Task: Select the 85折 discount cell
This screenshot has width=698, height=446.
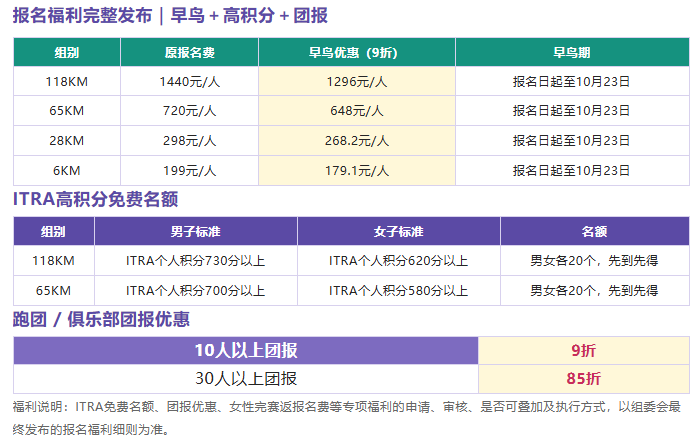Action: (x=584, y=379)
